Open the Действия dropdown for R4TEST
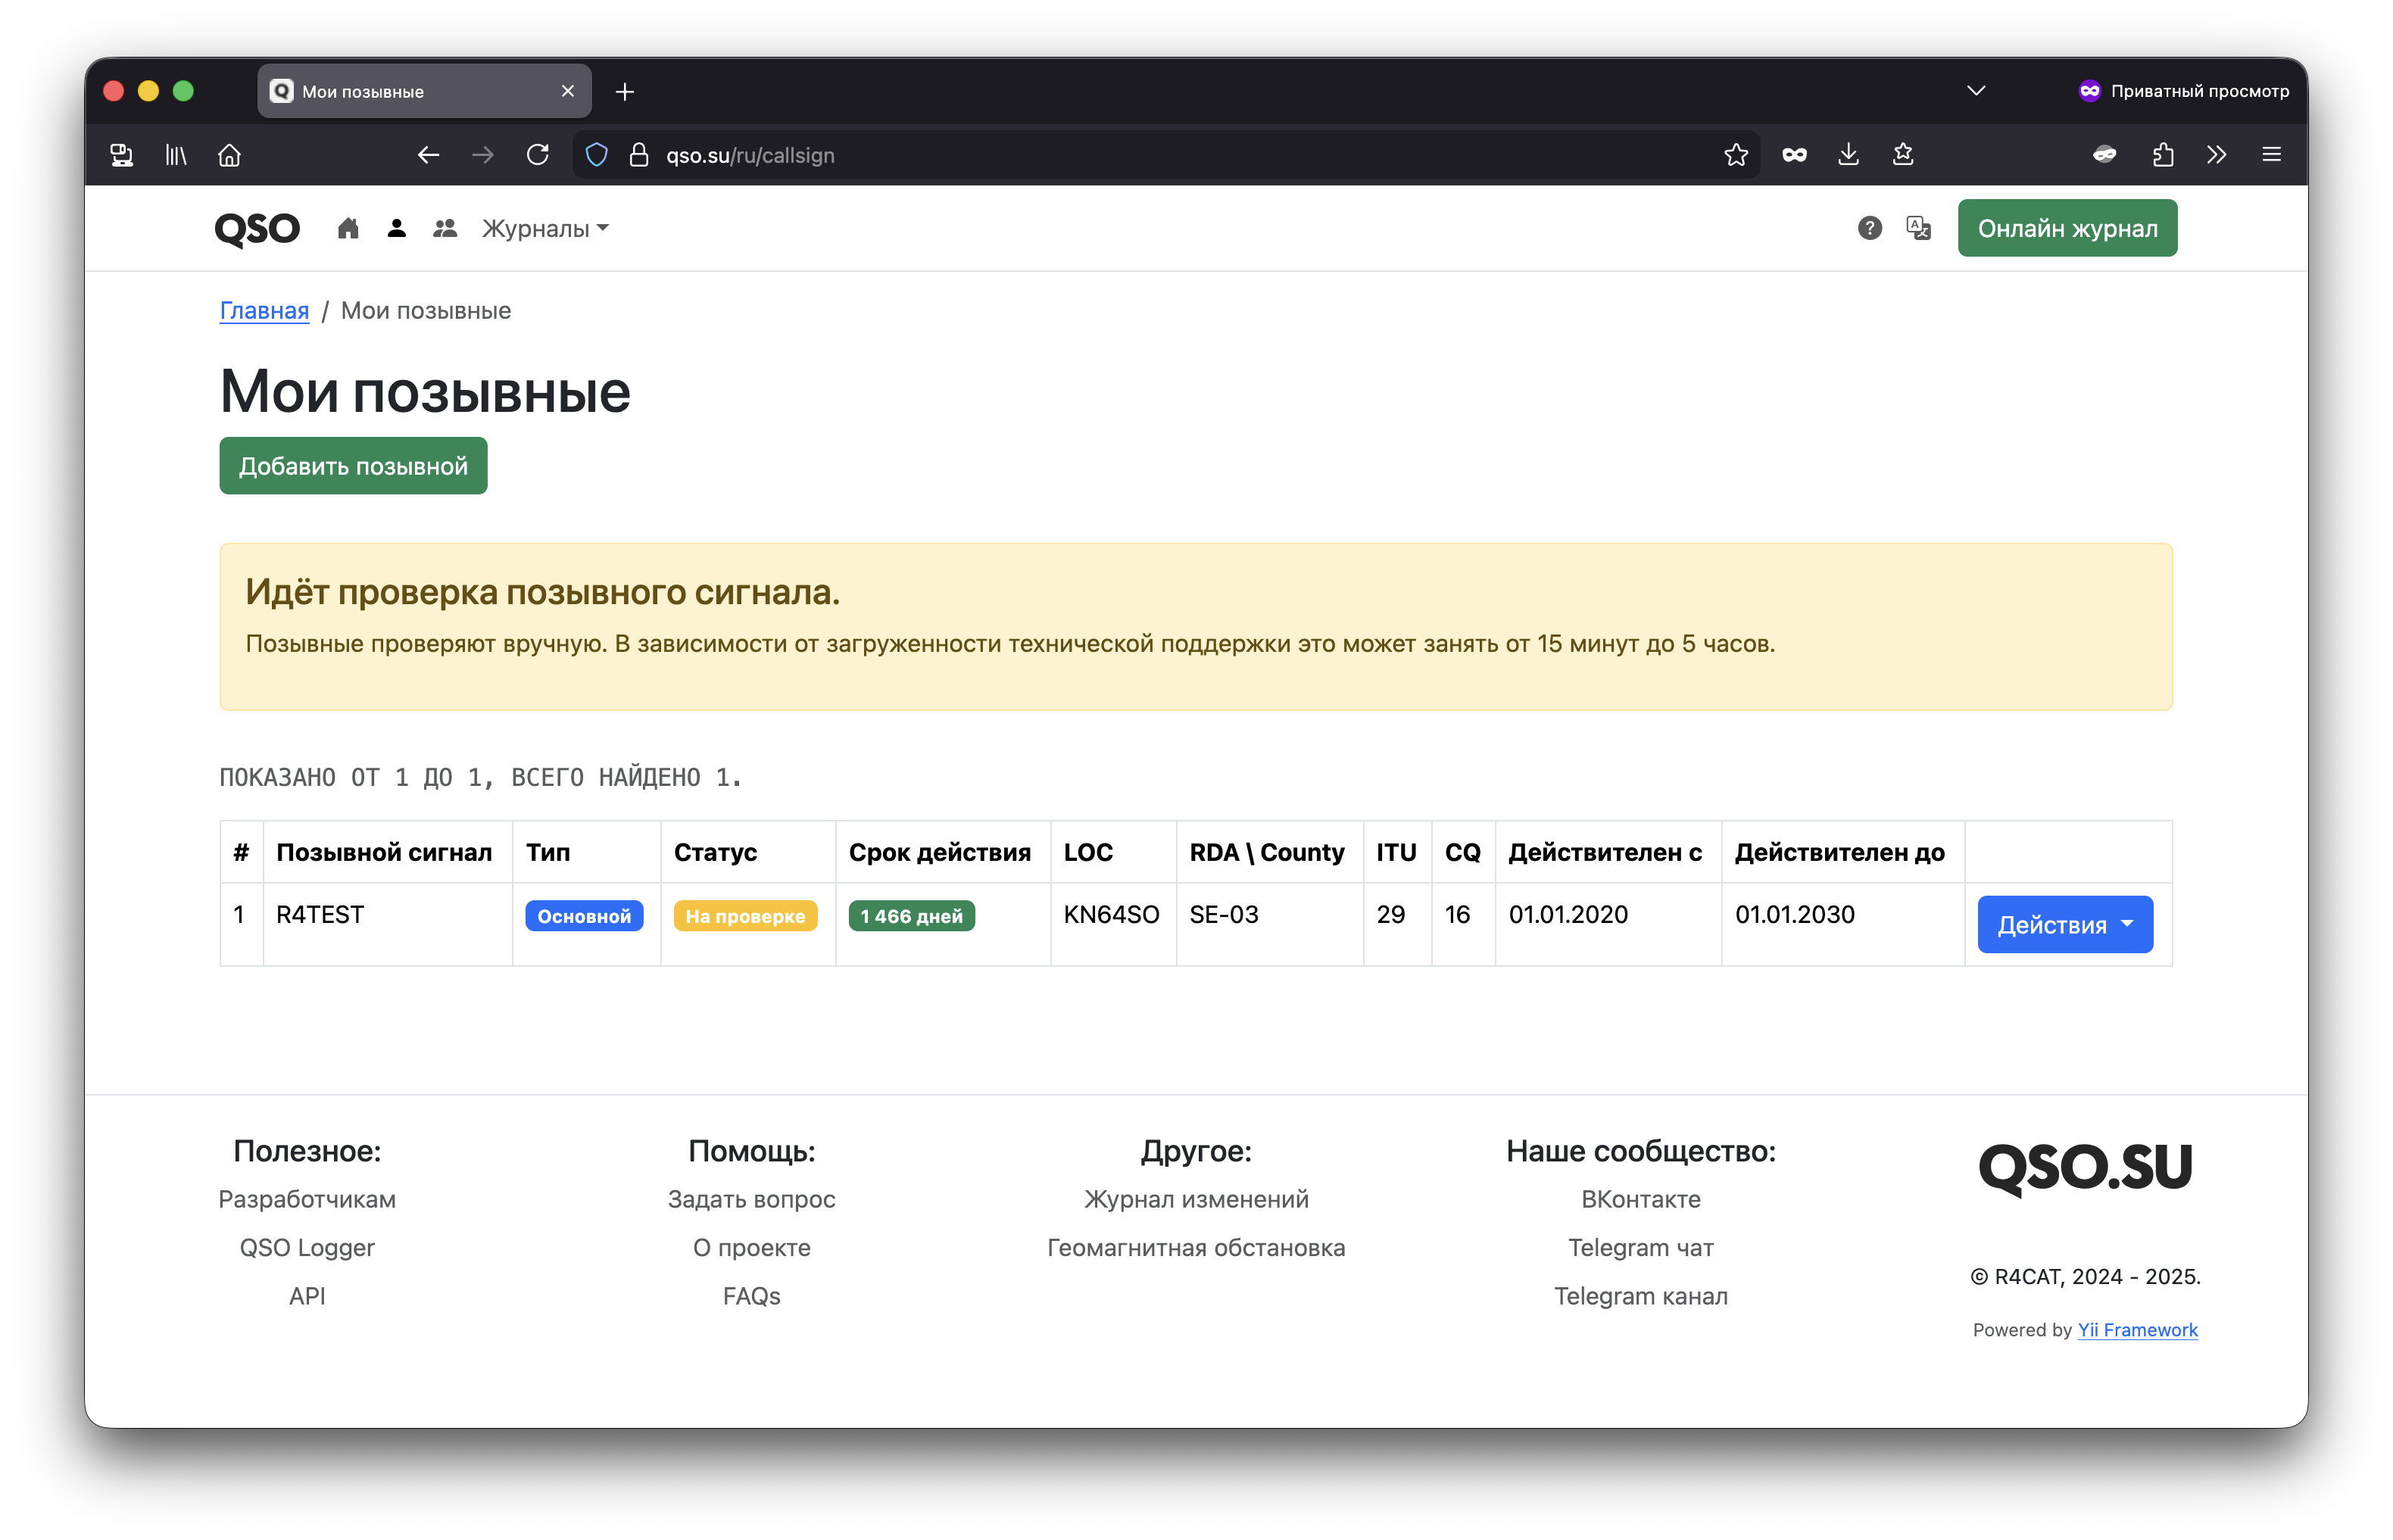This screenshot has width=2393, height=1540. pyautogui.click(x=2064, y=925)
